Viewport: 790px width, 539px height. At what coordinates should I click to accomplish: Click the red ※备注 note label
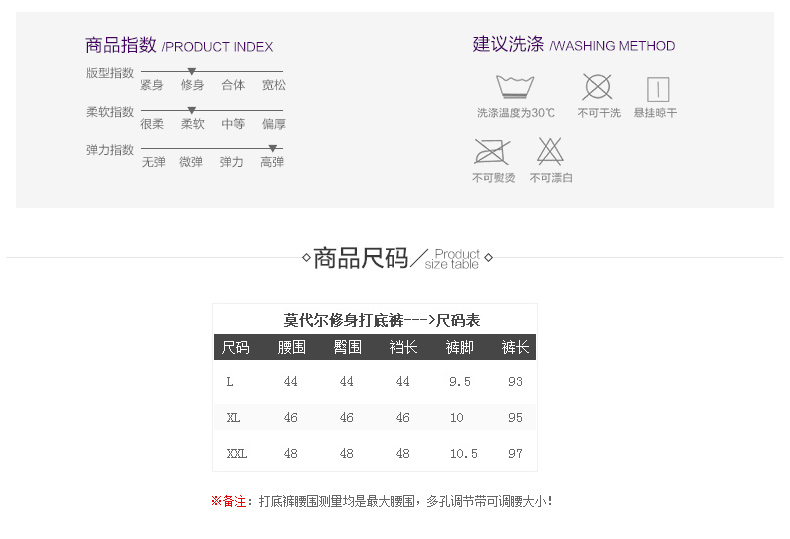coord(232,501)
